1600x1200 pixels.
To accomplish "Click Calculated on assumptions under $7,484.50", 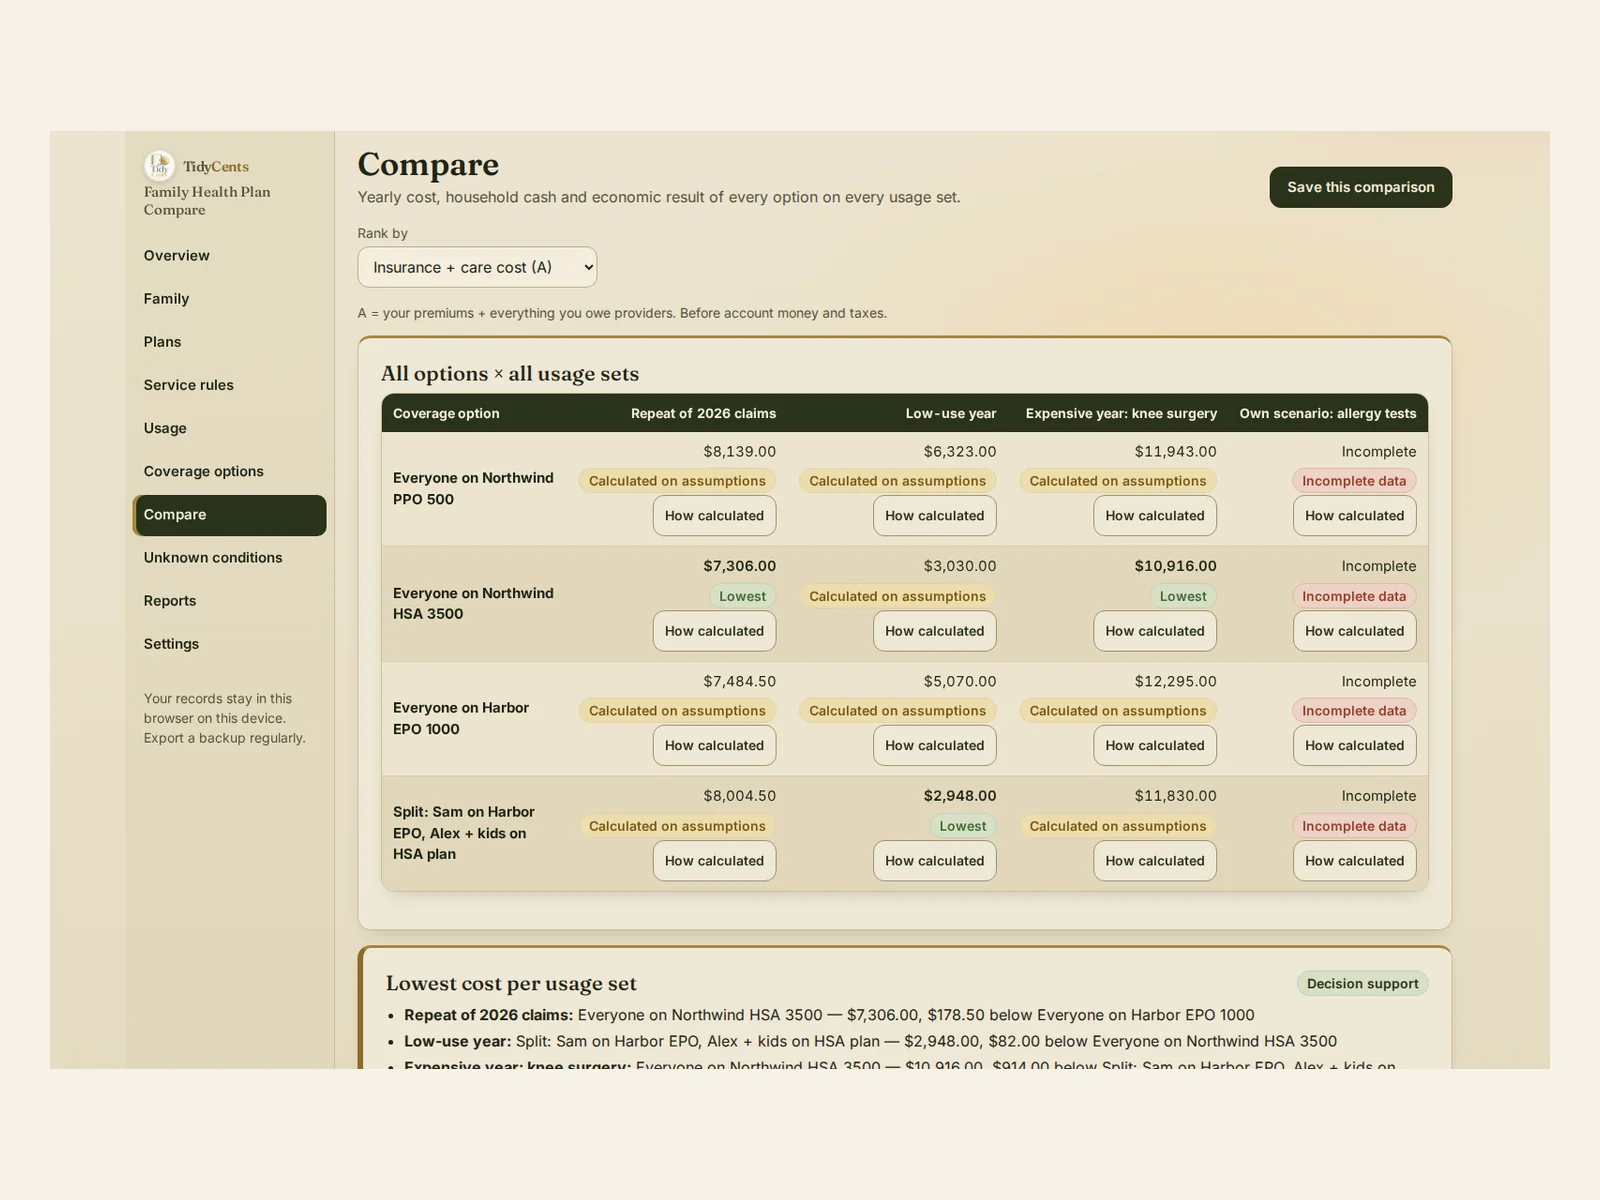I will (x=677, y=711).
